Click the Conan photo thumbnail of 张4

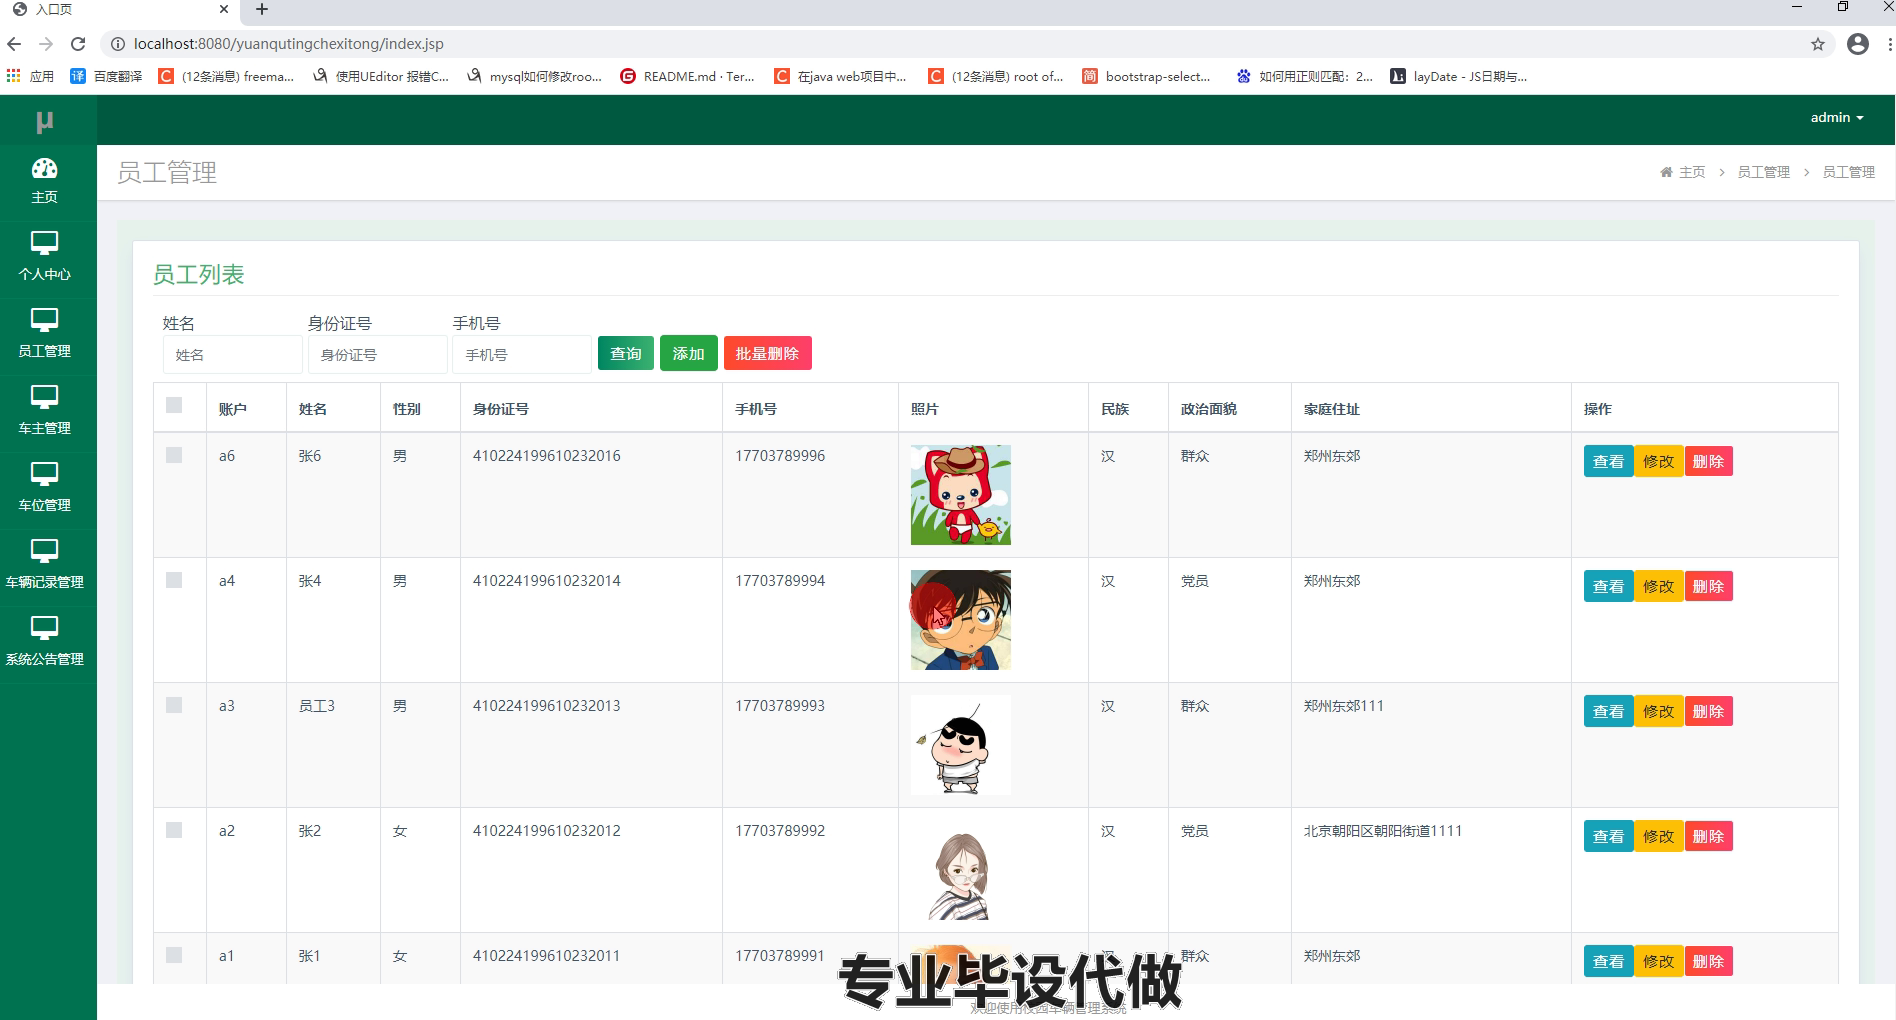961,620
